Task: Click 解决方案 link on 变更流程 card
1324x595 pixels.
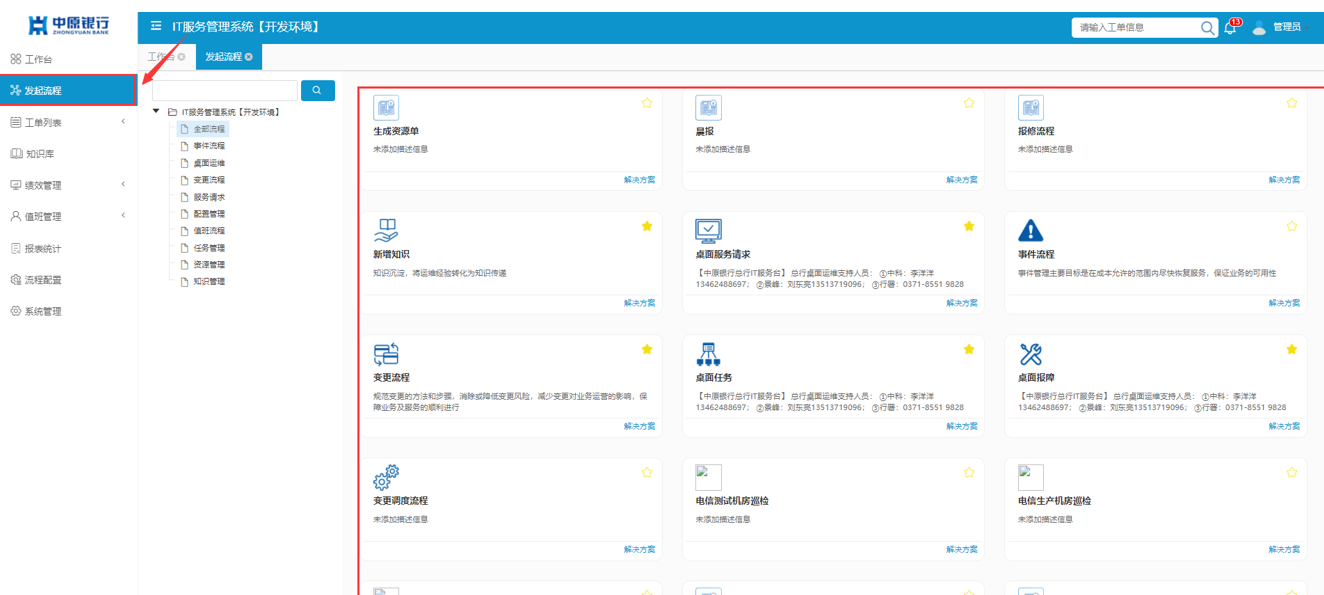Action: point(639,426)
